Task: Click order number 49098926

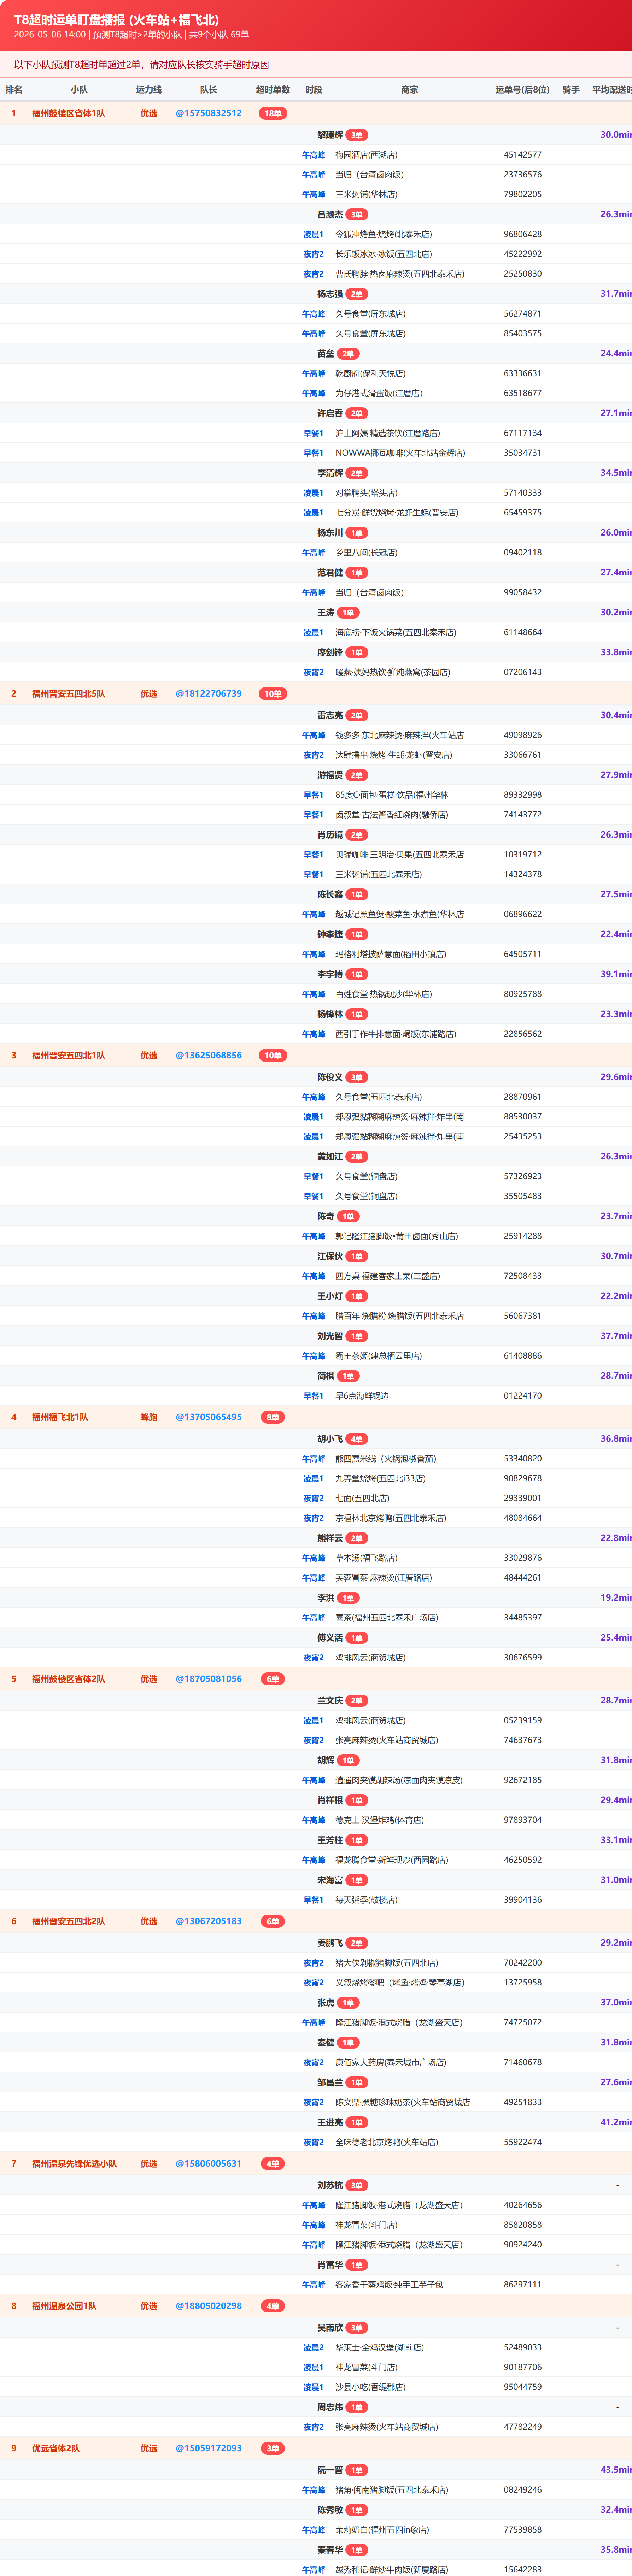Action: (523, 735)
